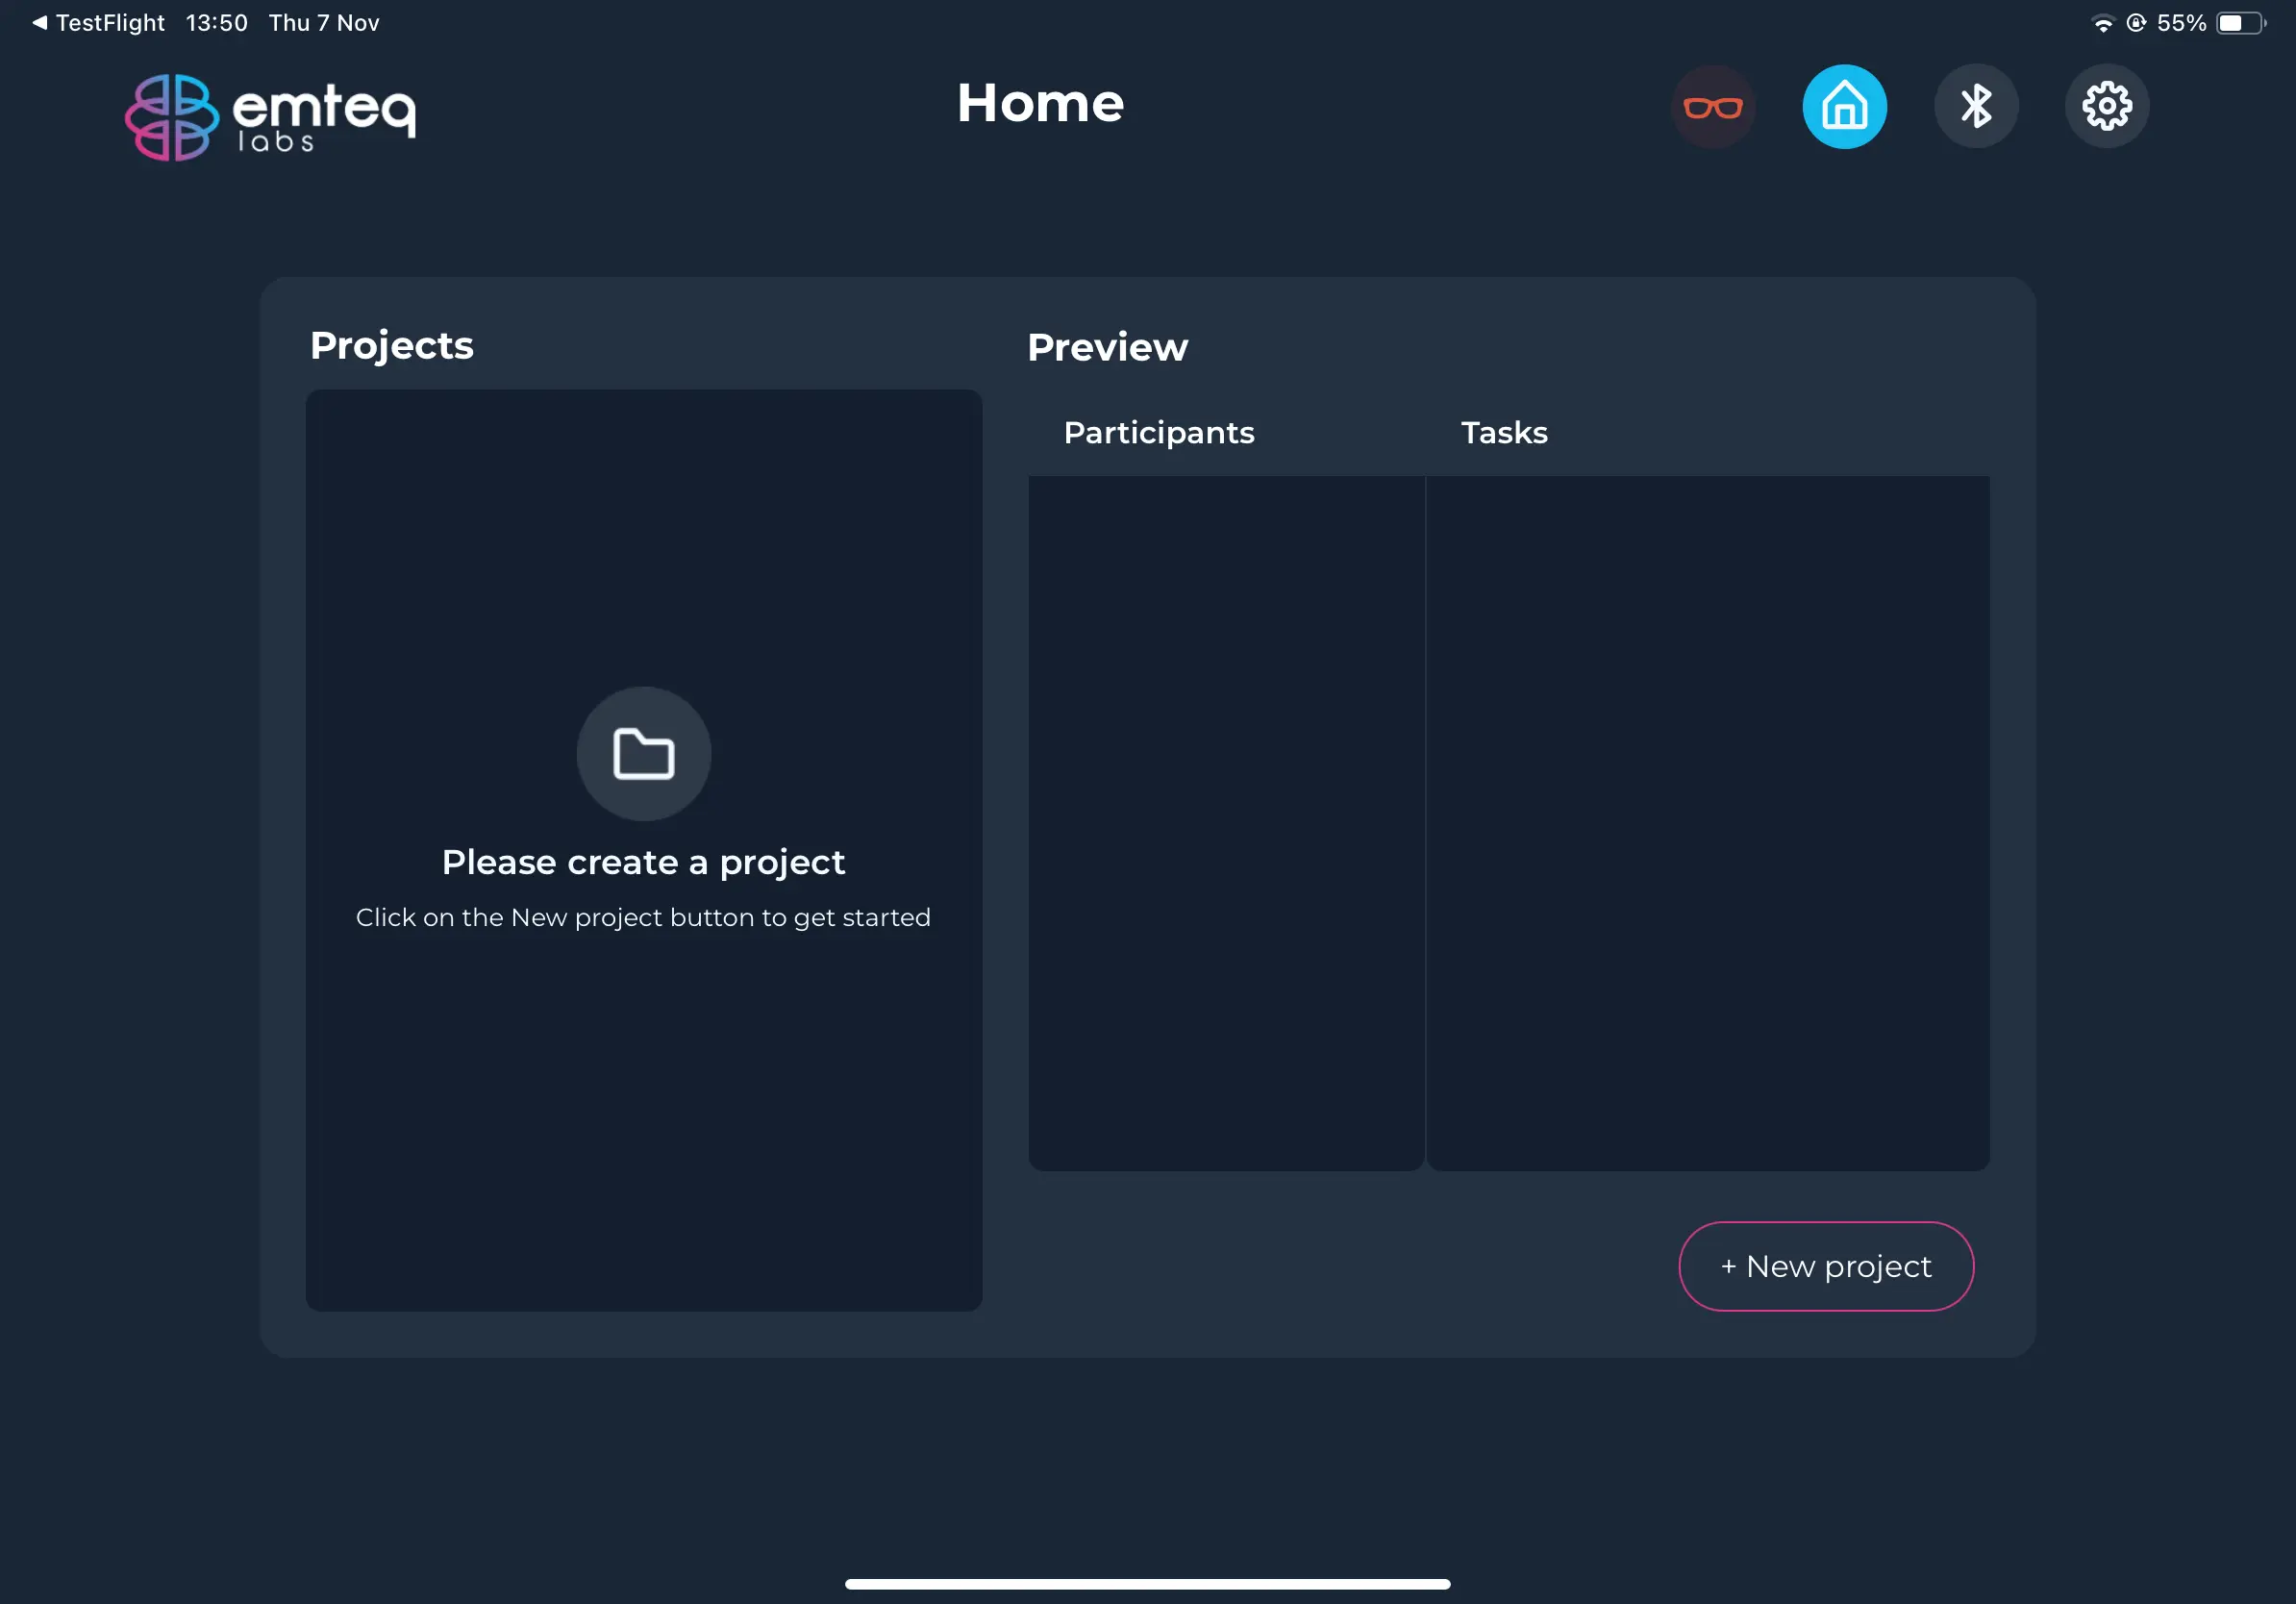Tap the 55% battery percentage

[x=2181, y=23]
